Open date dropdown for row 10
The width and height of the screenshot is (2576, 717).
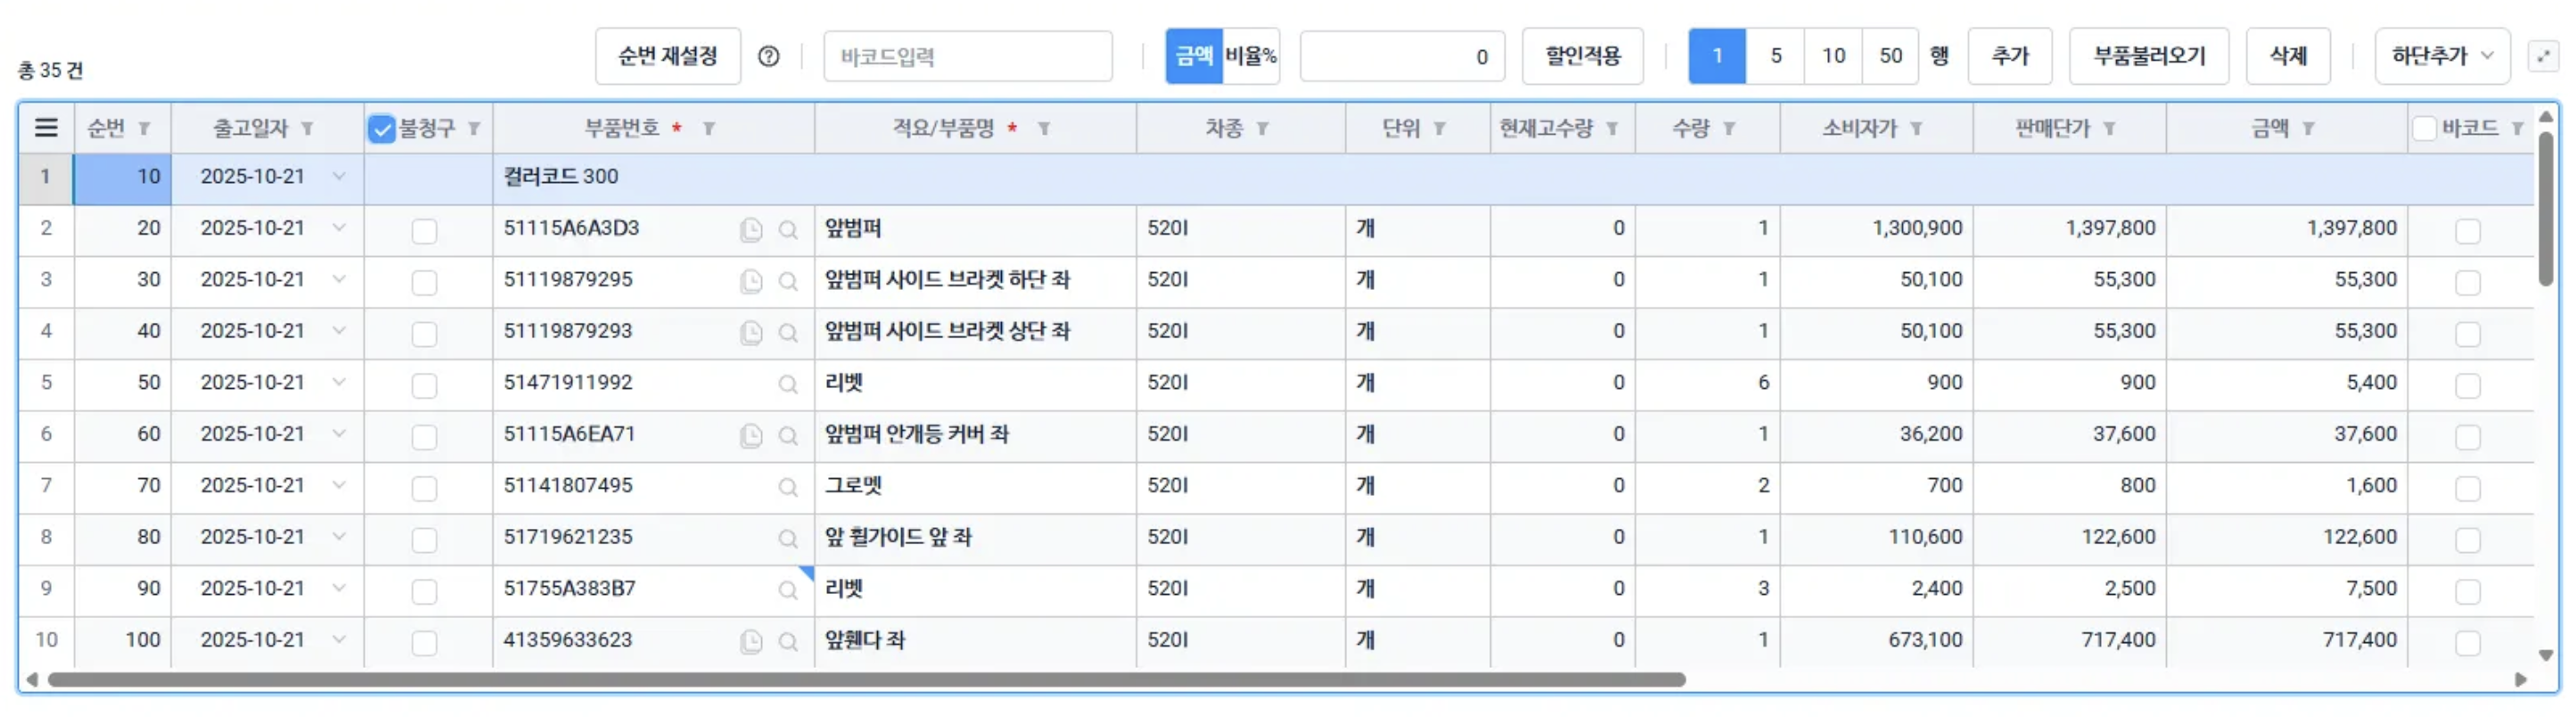[339, 177]
